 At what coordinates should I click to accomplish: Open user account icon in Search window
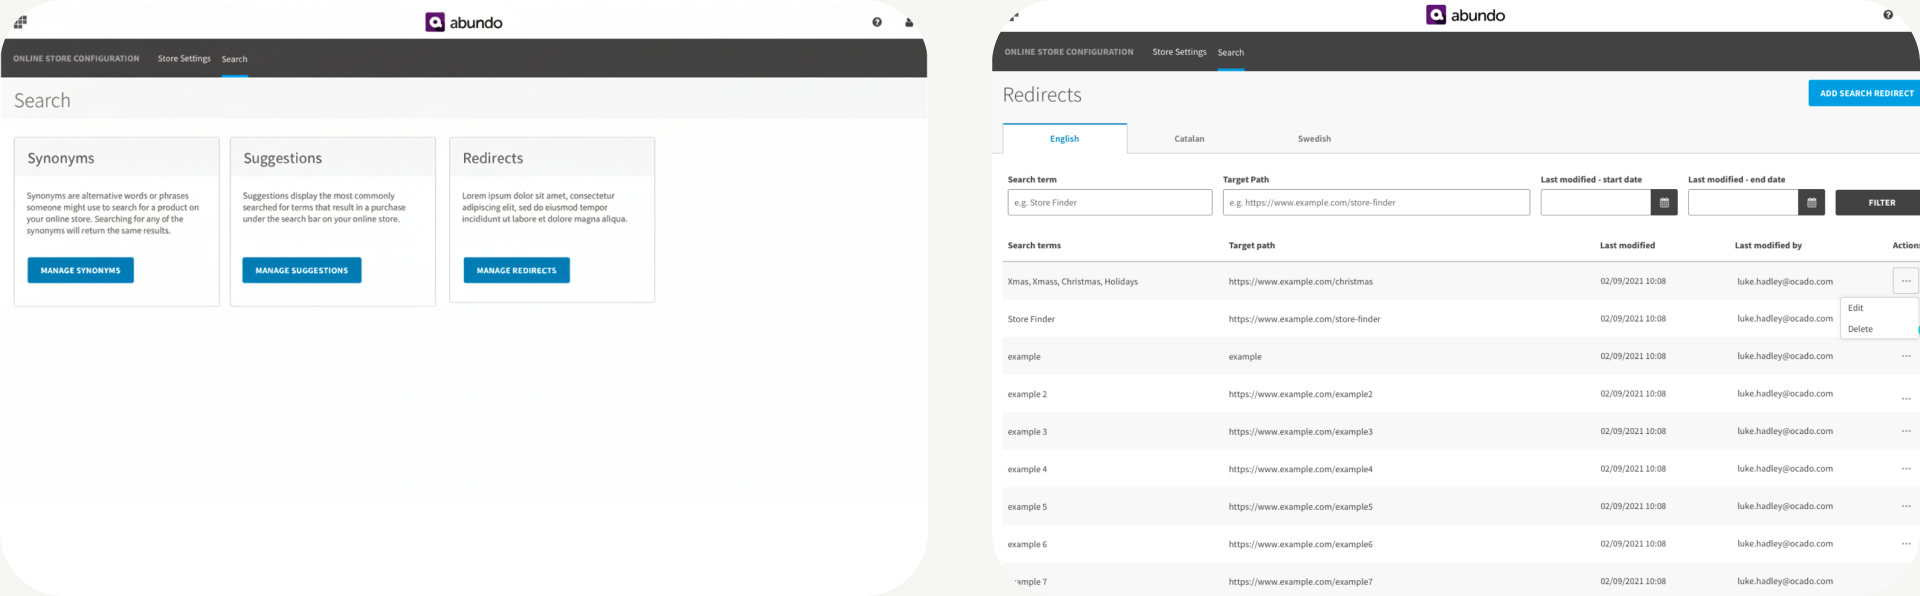click(x=909, y=22)
